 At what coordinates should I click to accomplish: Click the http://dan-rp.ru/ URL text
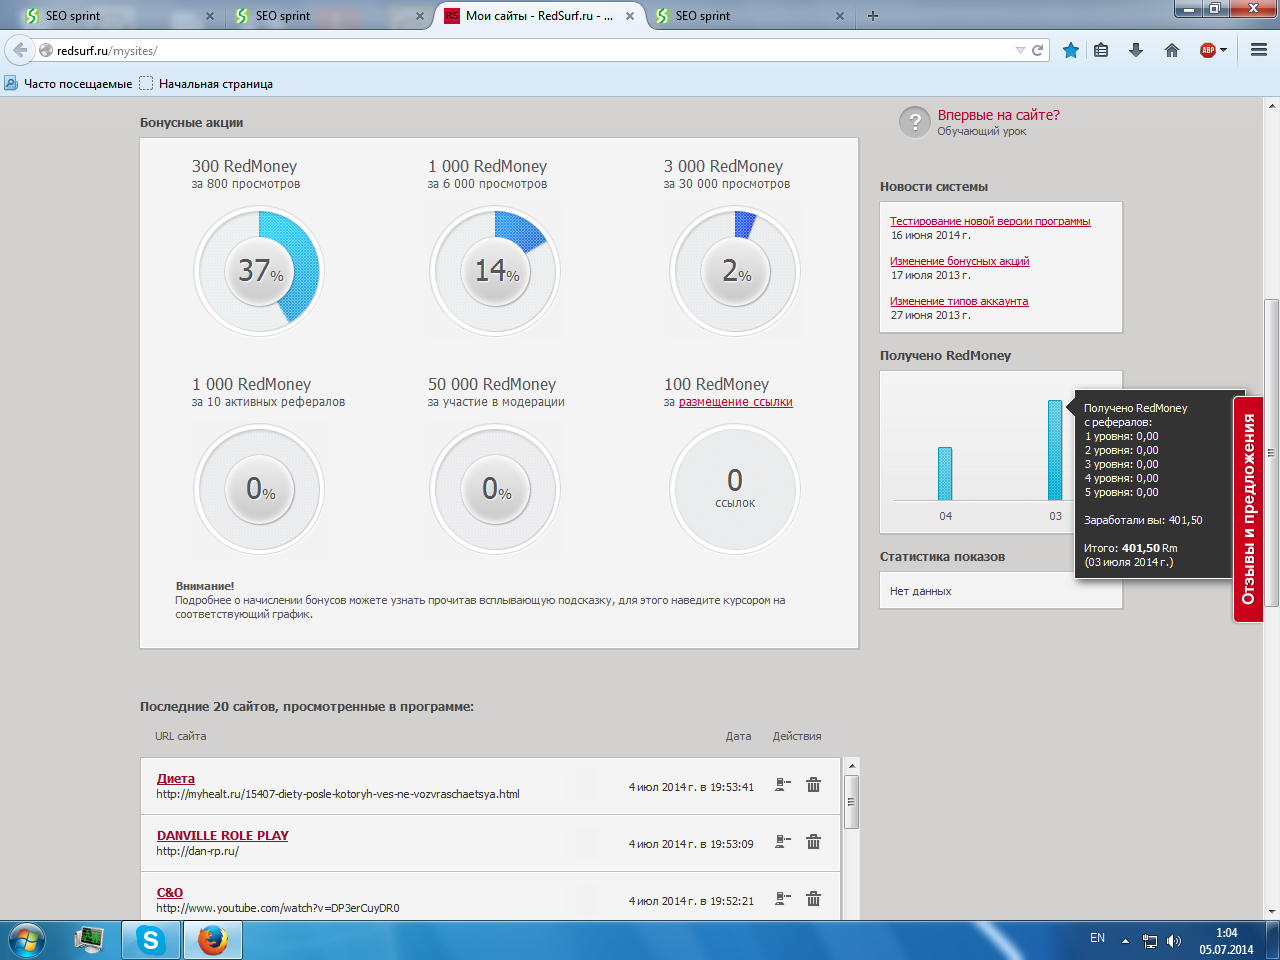click(x=198, y=851)
